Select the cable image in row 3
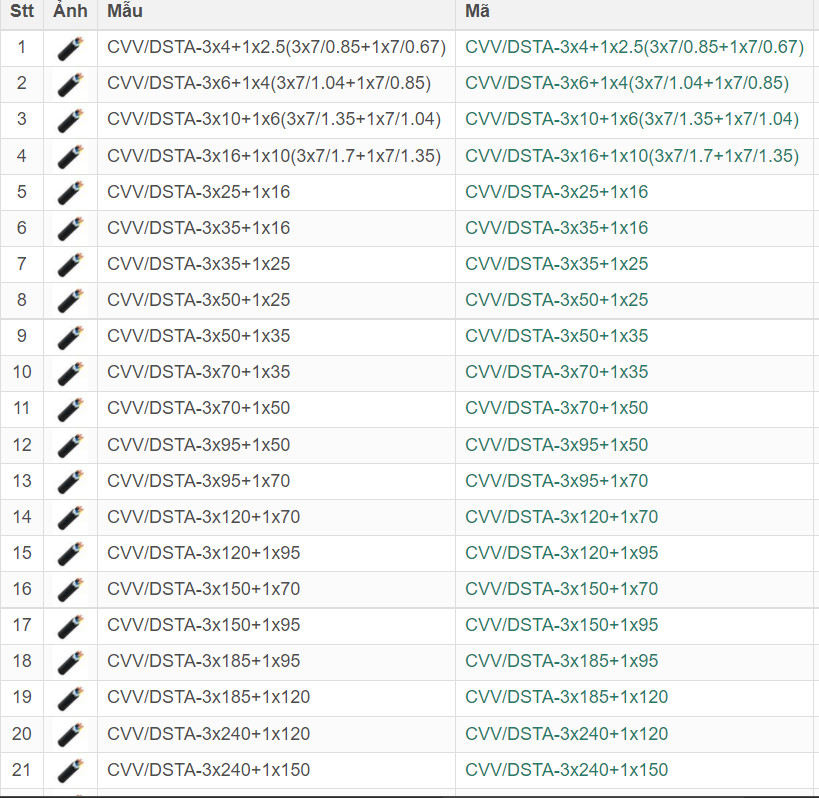Viewport: 819px width, 798px height. pos(69,120)
